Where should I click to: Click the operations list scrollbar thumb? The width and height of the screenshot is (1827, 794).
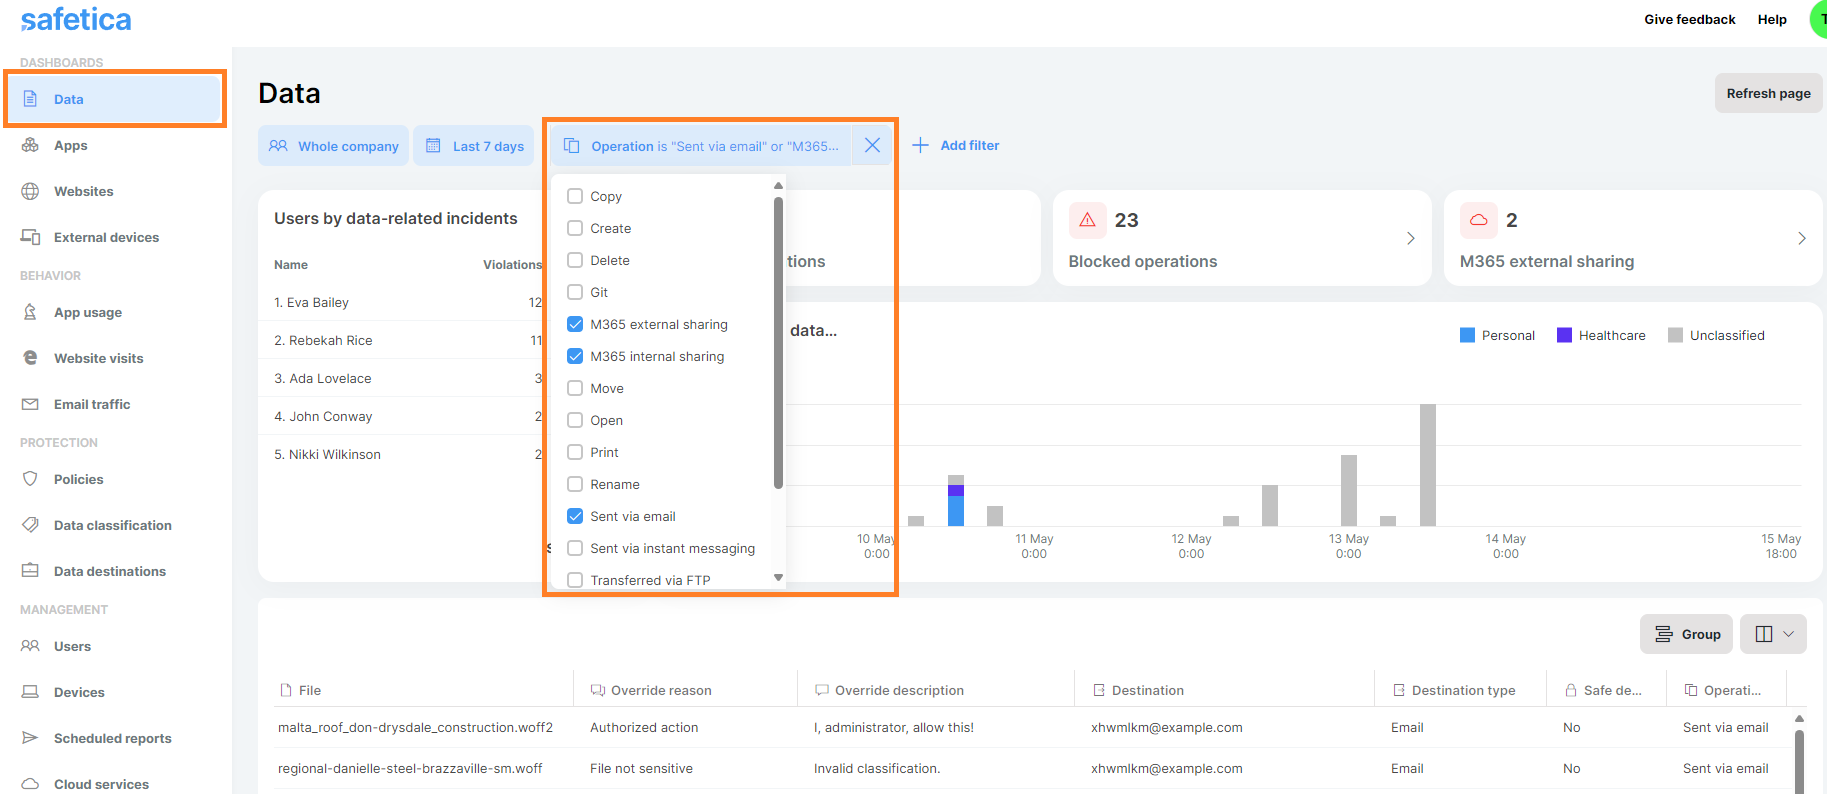(x=778, y=343)
